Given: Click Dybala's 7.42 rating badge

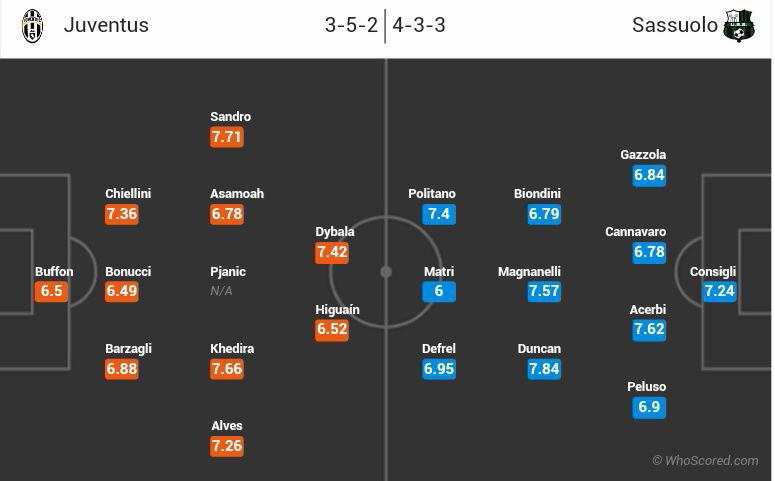Looking at the screenshot, I should pyautogui.click(x=332, y=252).
